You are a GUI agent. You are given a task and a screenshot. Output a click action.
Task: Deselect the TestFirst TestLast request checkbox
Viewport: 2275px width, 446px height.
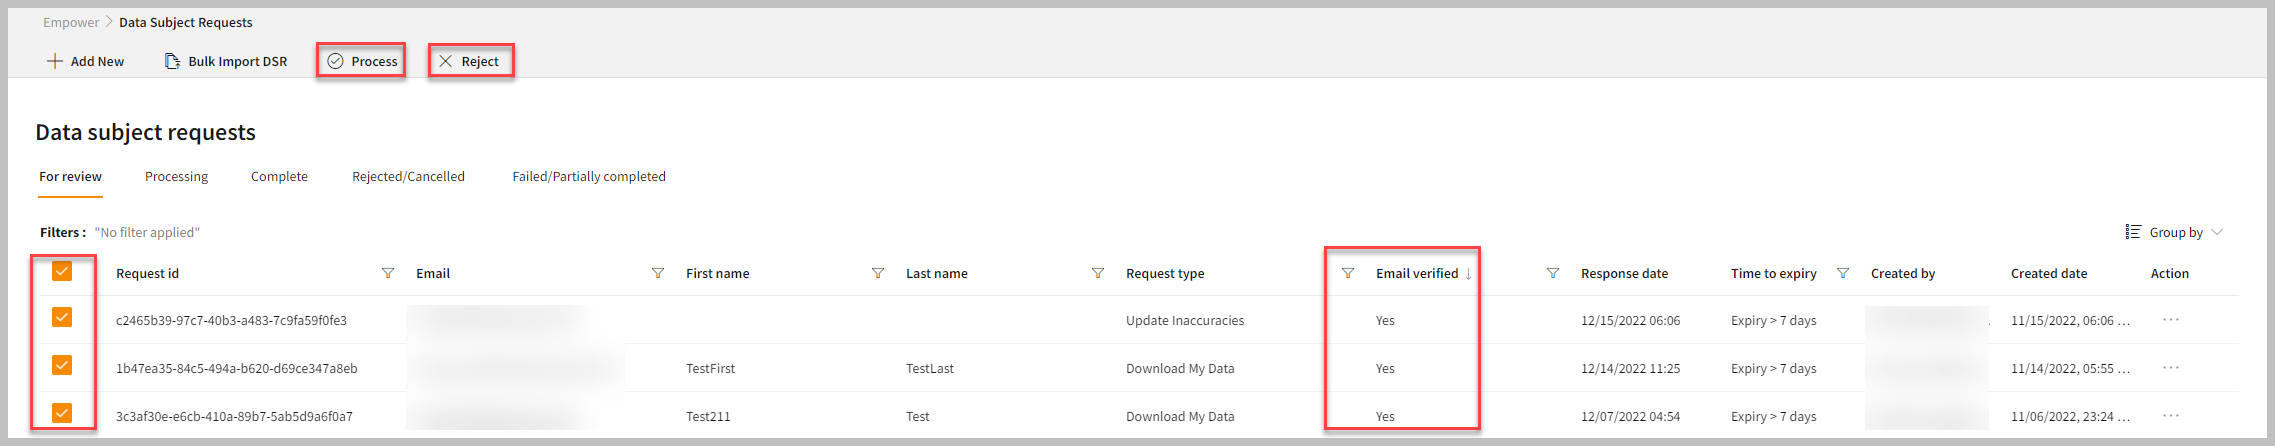pos(62,365)
